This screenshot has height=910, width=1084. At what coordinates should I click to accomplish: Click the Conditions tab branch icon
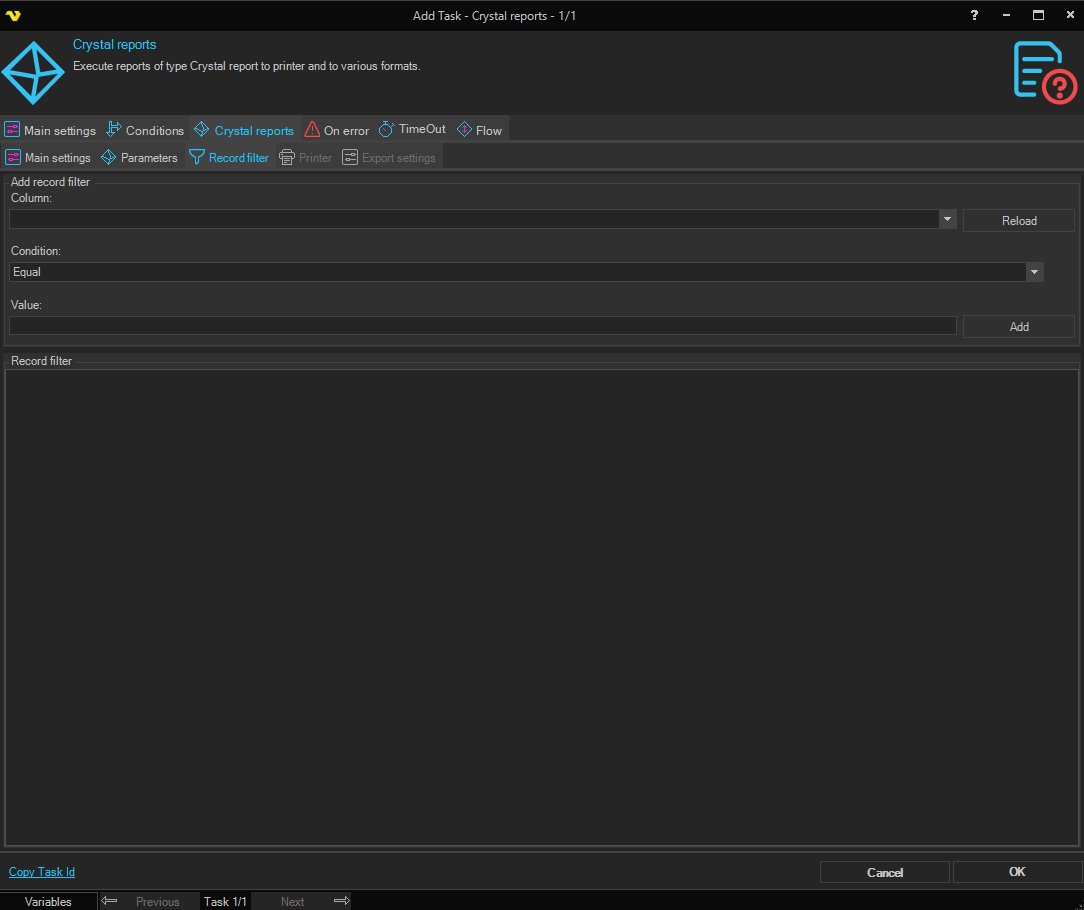[x=113, y=129]
